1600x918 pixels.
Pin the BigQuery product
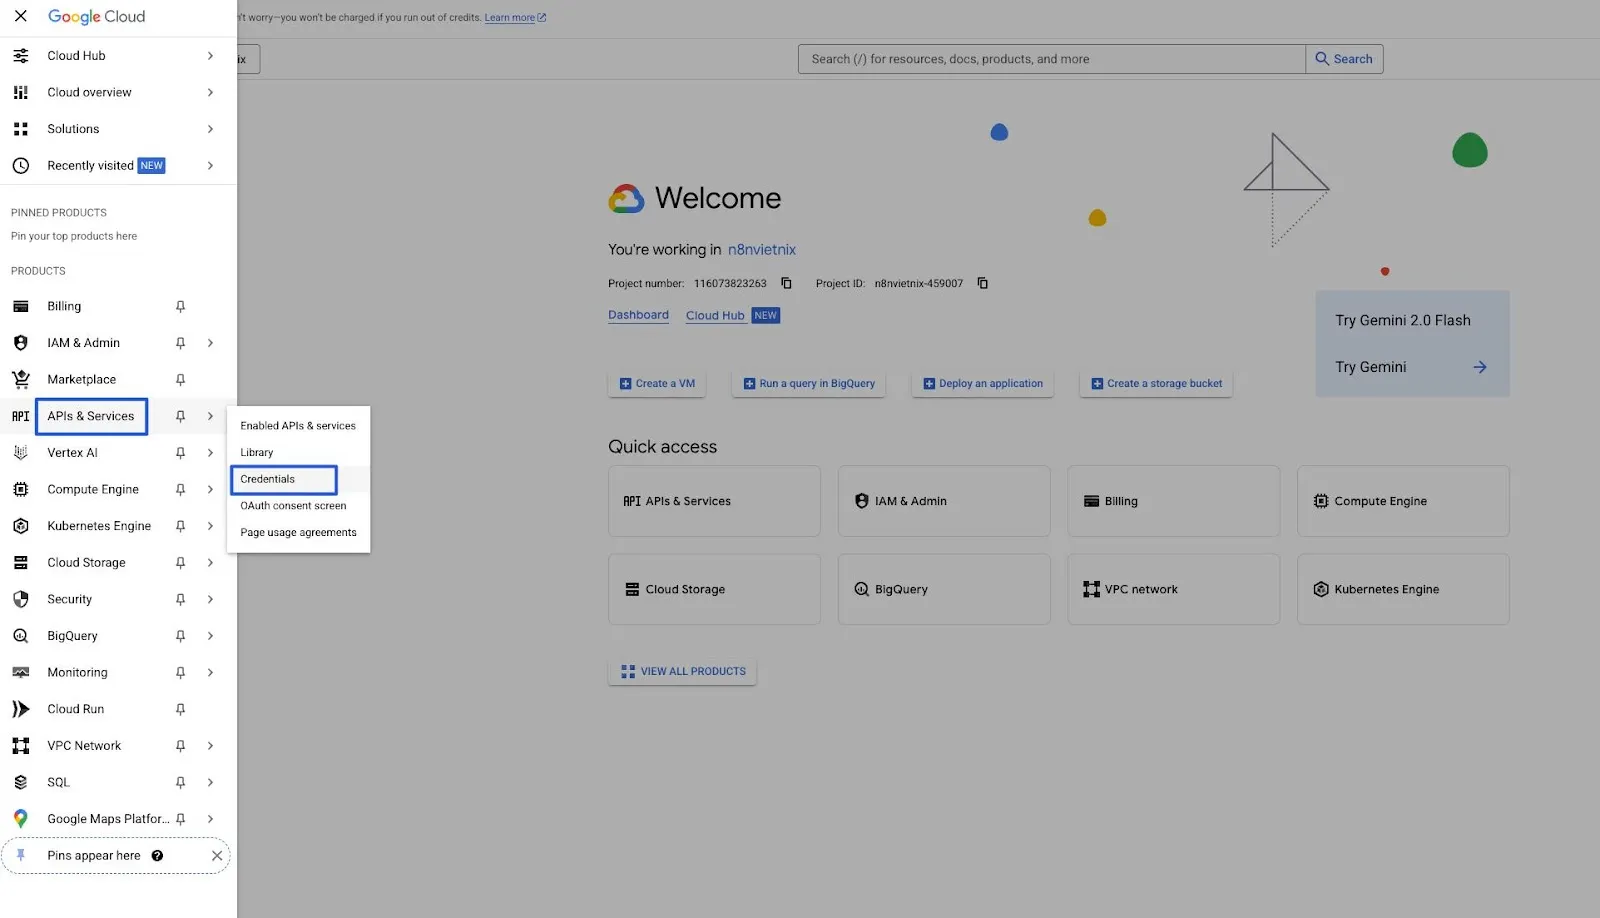point(180,636)
